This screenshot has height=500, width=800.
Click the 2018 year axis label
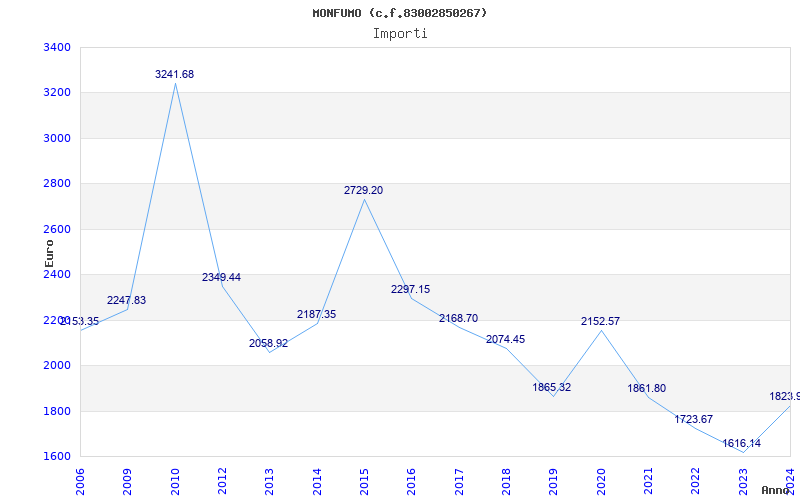coord(506,481)
